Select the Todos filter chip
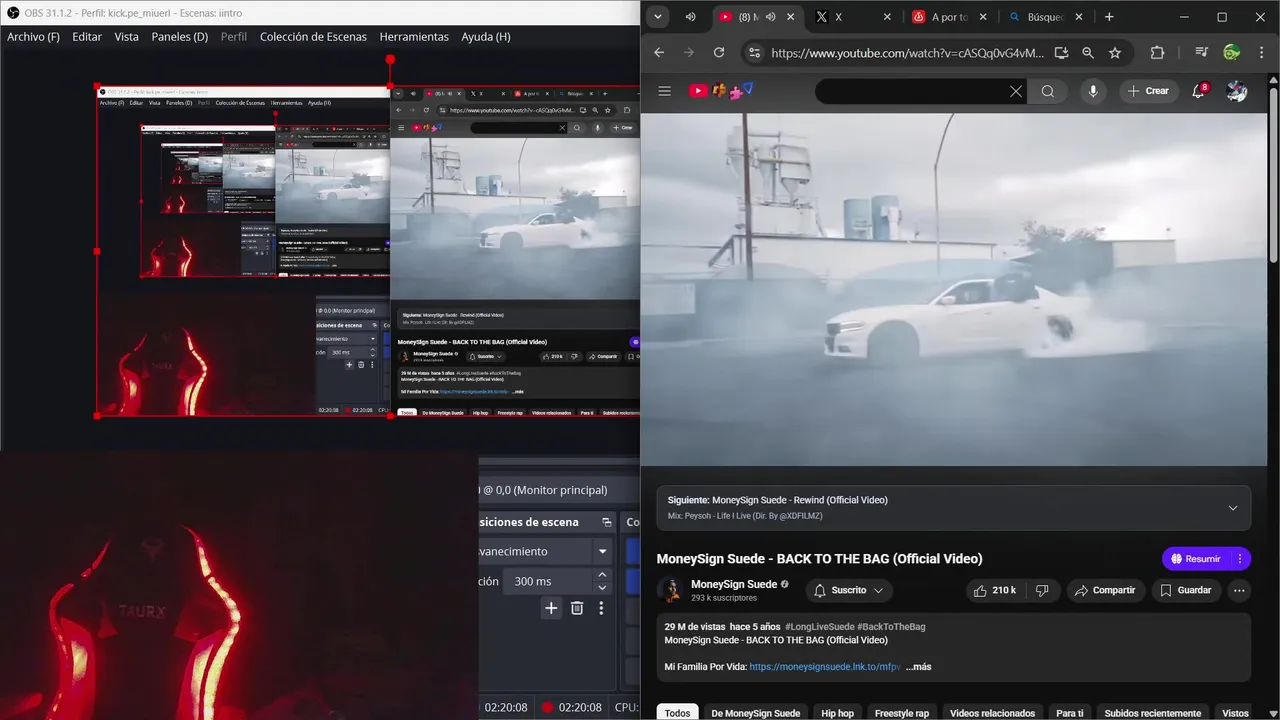The height and width of the screenshot is (720, 1280). (677, 713)
